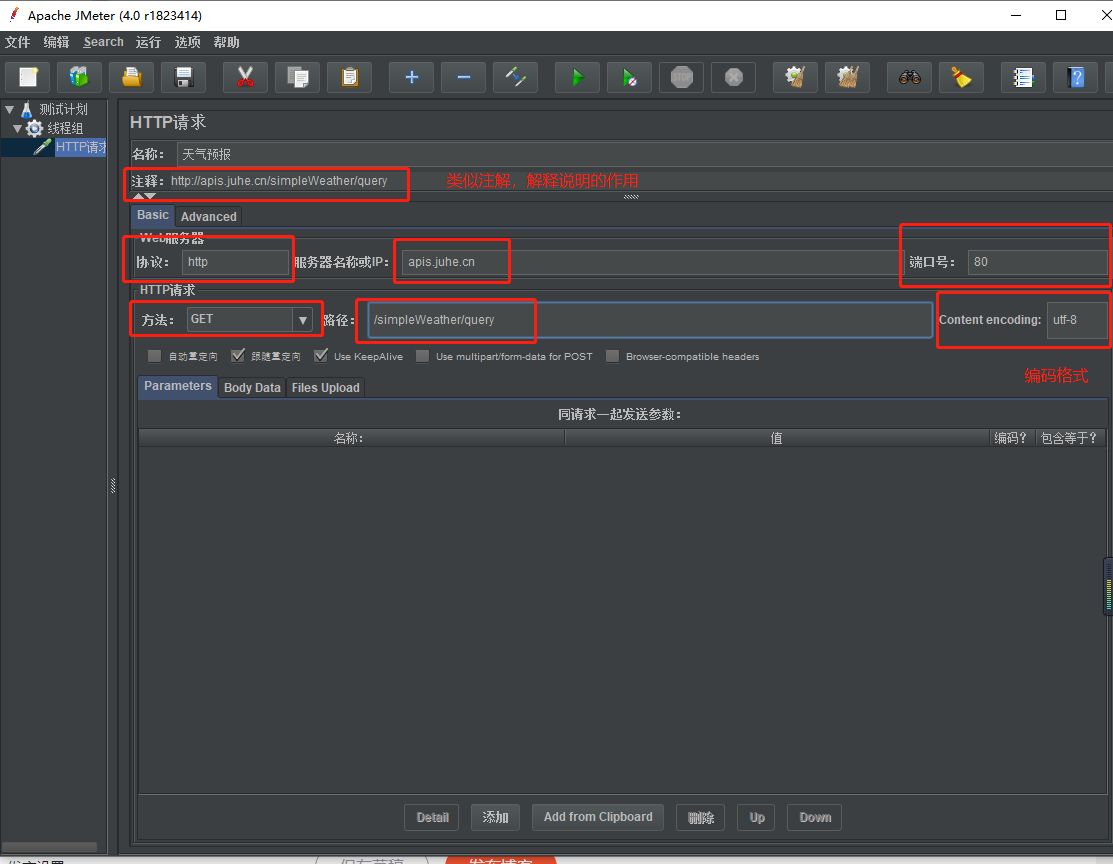Click the 编码? column header

1011,438
